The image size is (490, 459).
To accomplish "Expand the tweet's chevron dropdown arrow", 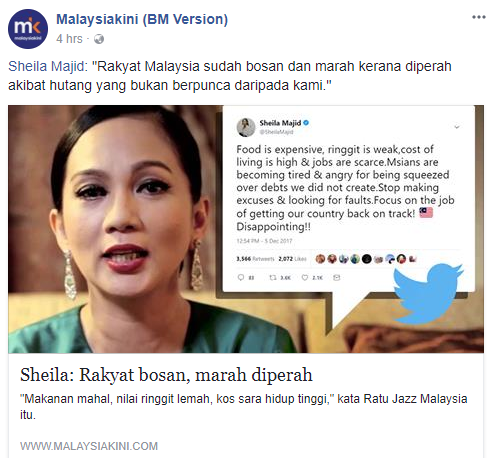I will coord(457,127).
